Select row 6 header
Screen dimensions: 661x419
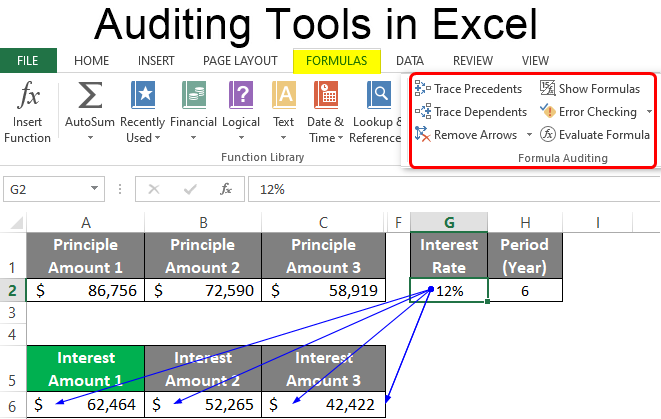click(x=12, y=406)
